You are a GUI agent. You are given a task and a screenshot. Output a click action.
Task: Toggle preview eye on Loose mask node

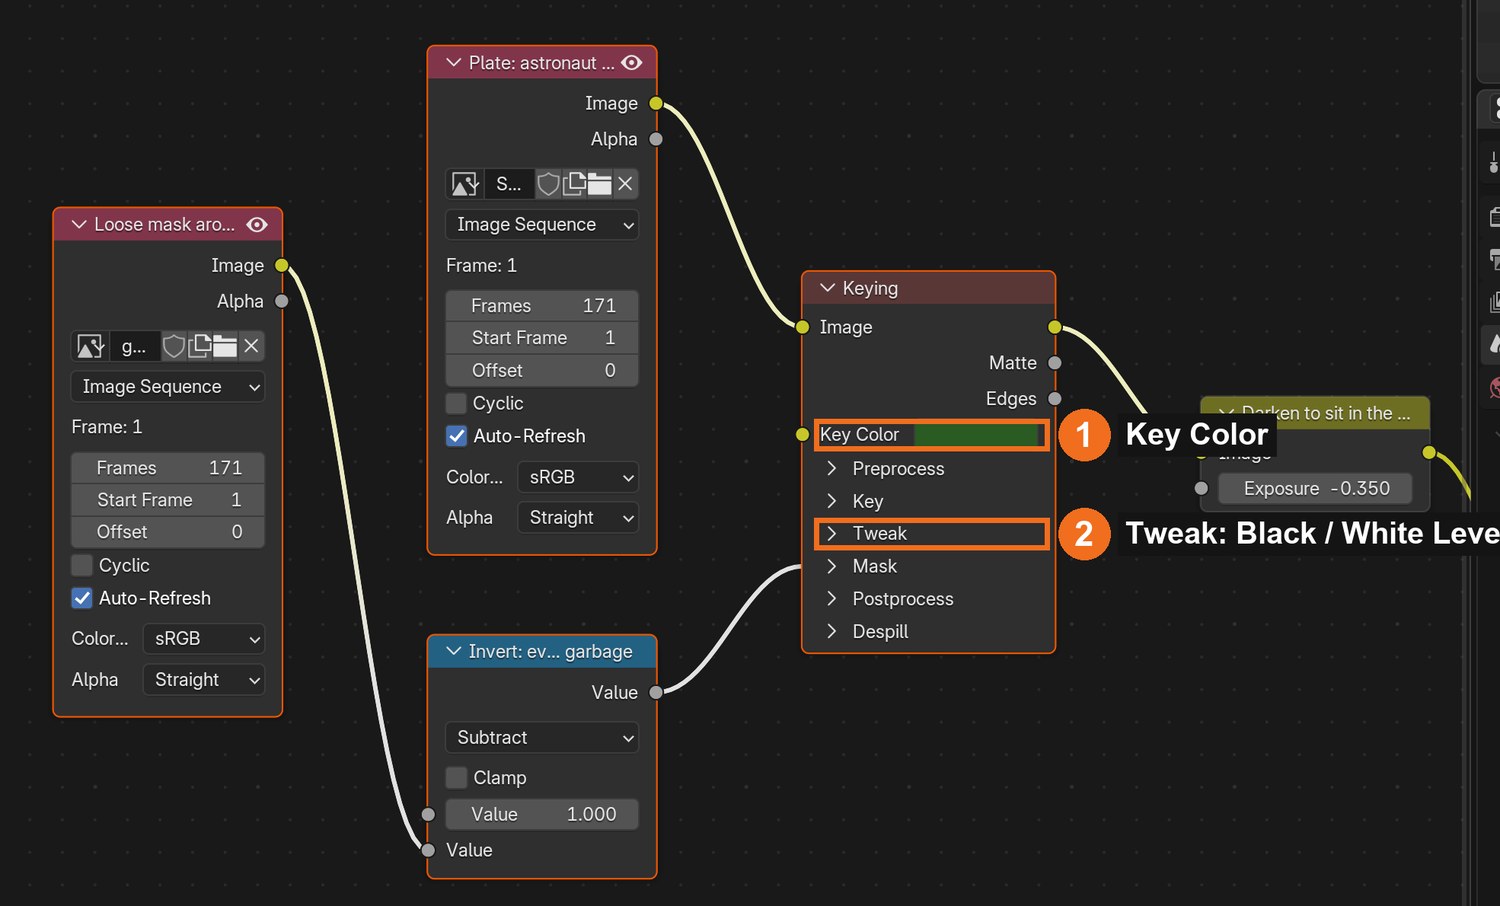pos(257,225)
